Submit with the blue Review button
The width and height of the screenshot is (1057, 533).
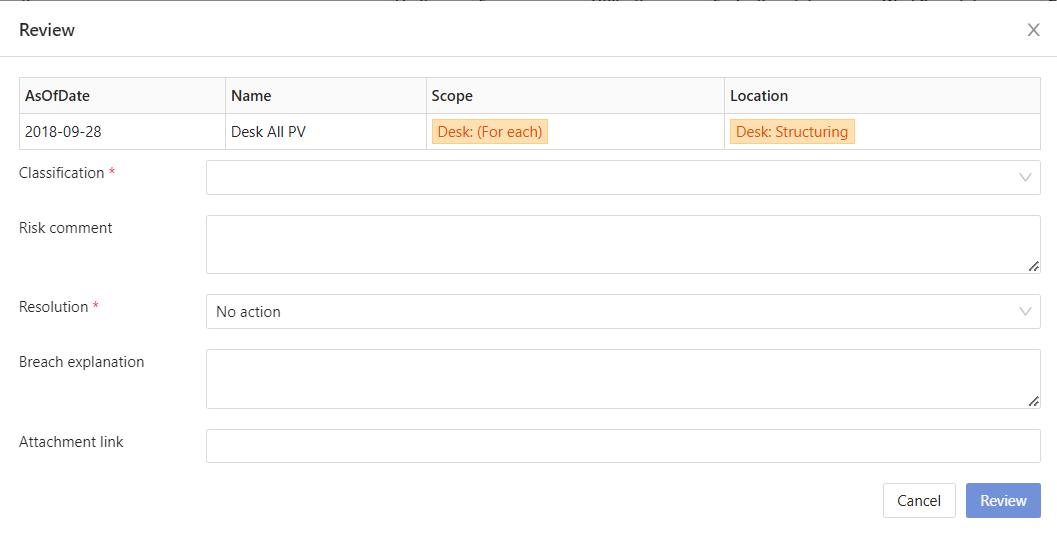(x=1003, y=501)
